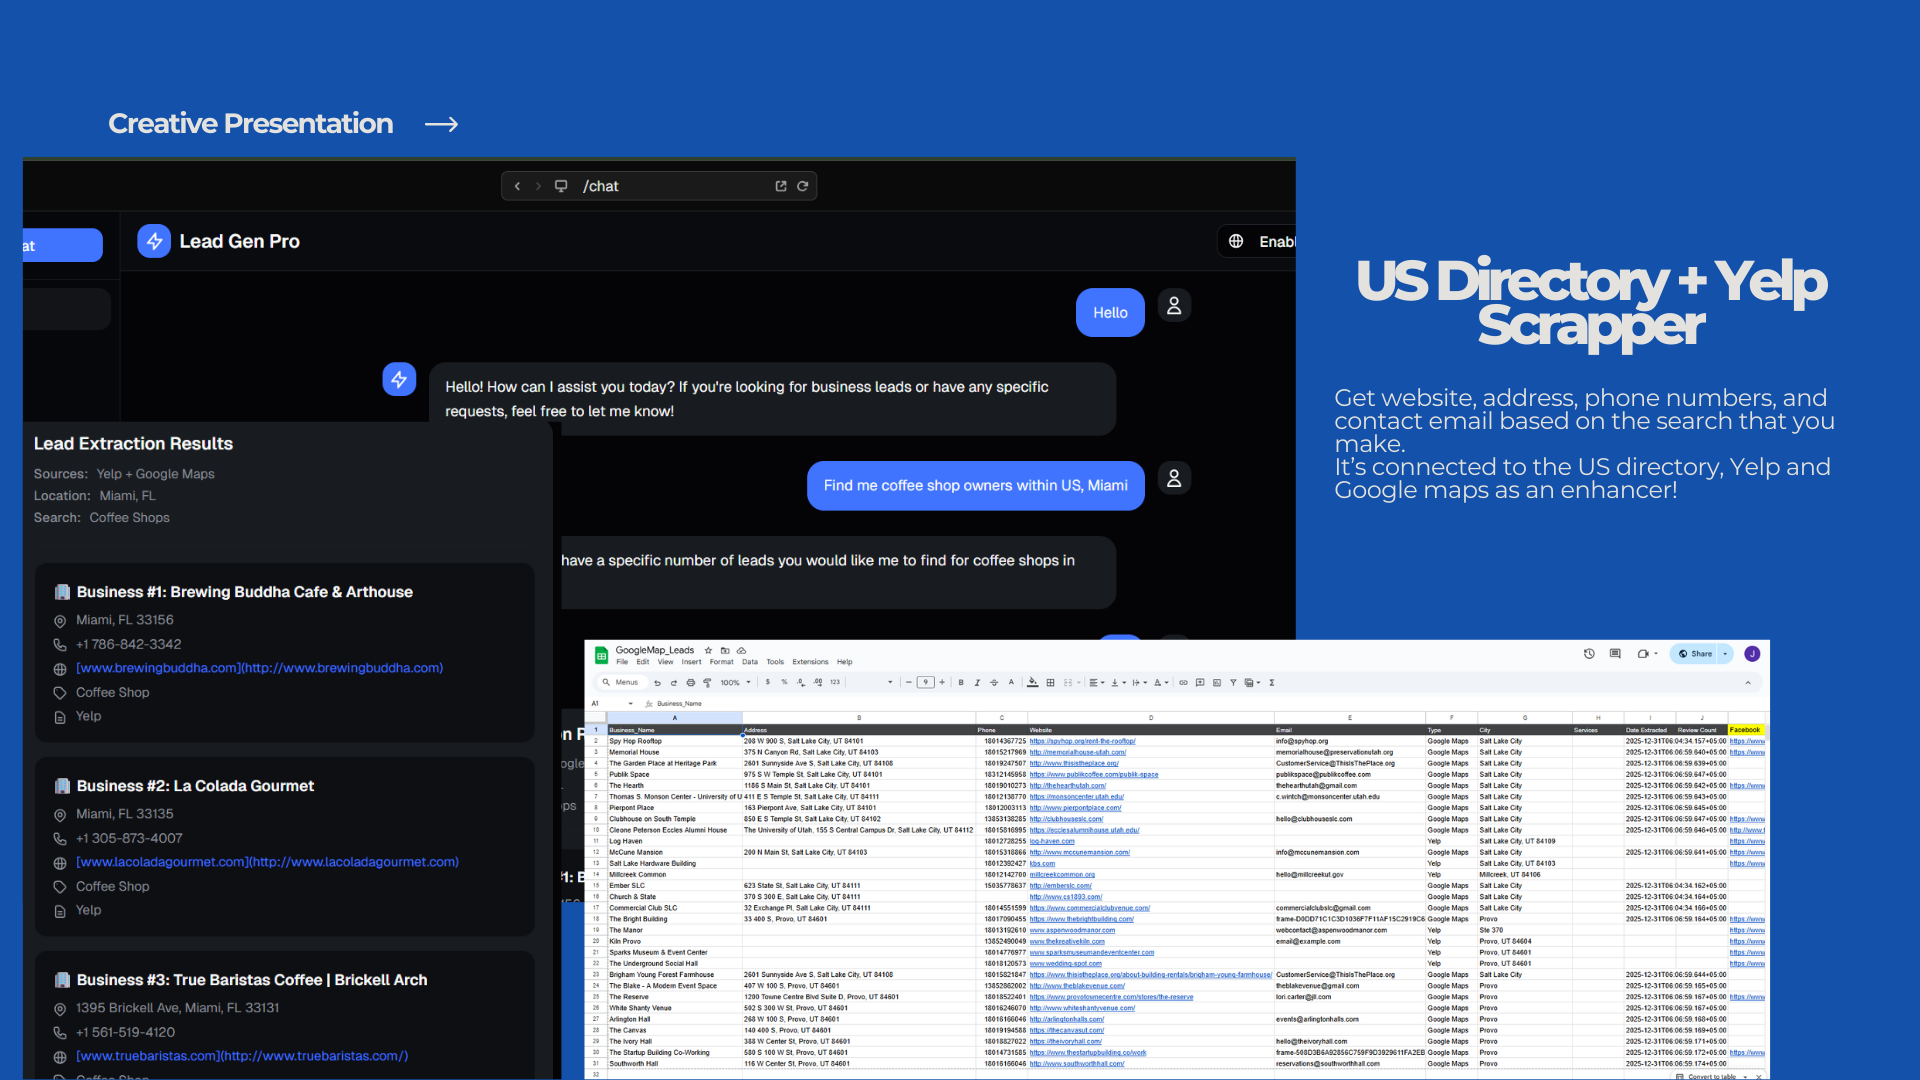This screenshot has height=1080, width=1920.
Task: Open the Data menu in Sheets
Action: coord(750,662)
